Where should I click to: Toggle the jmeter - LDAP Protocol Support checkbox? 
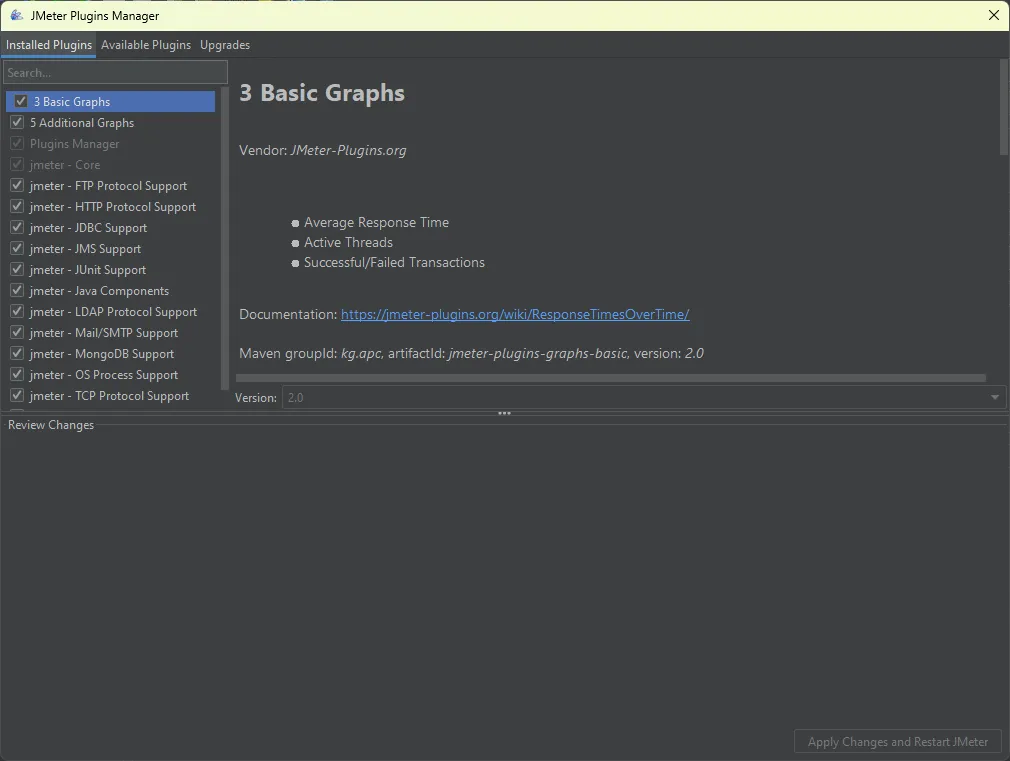[x=17, y=311]
